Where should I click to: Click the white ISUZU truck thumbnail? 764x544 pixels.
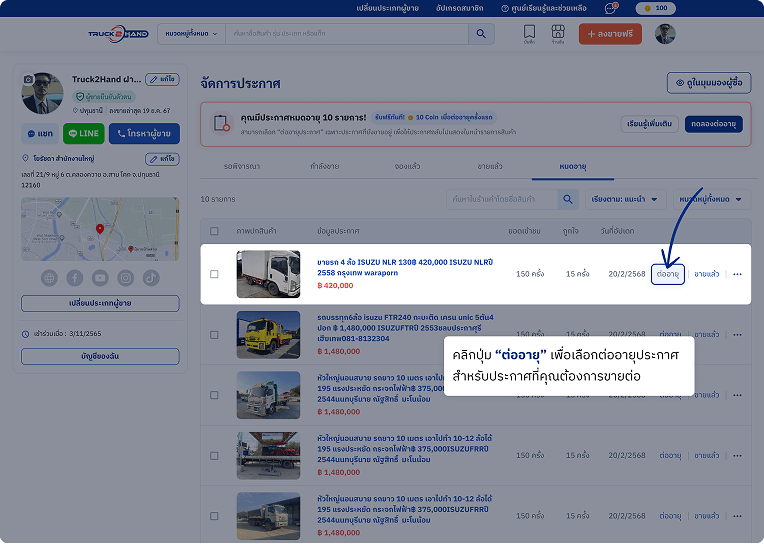(x=267, y=274)
